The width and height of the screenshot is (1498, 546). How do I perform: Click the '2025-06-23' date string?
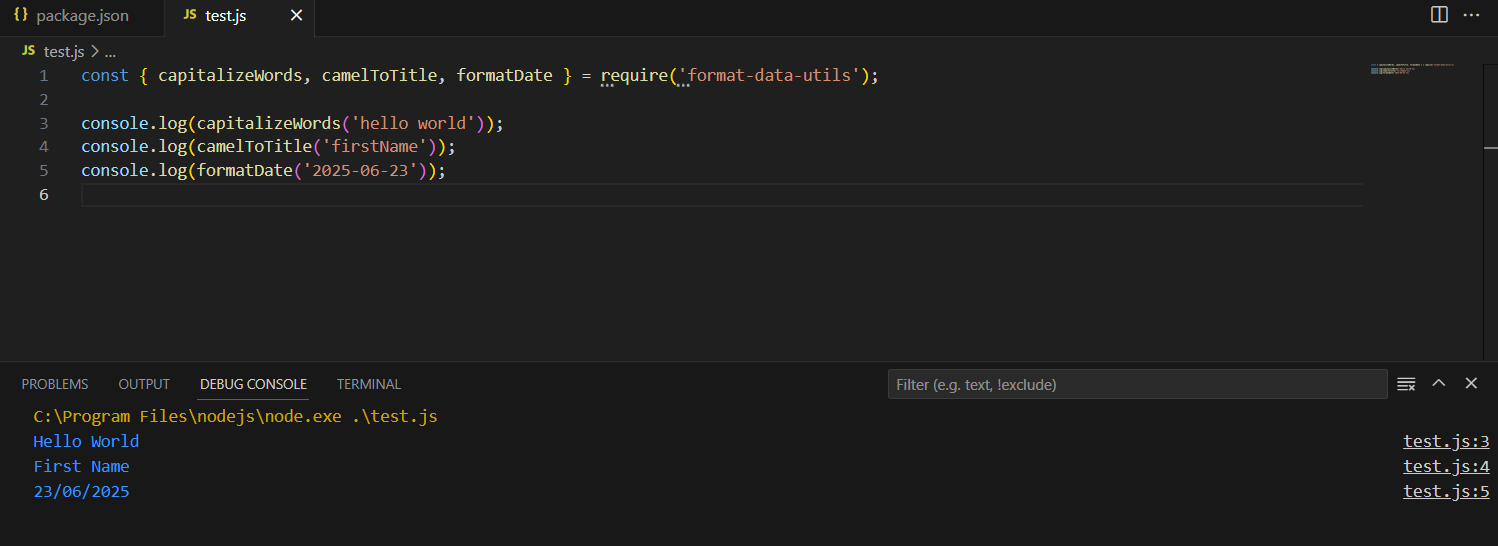360,170
